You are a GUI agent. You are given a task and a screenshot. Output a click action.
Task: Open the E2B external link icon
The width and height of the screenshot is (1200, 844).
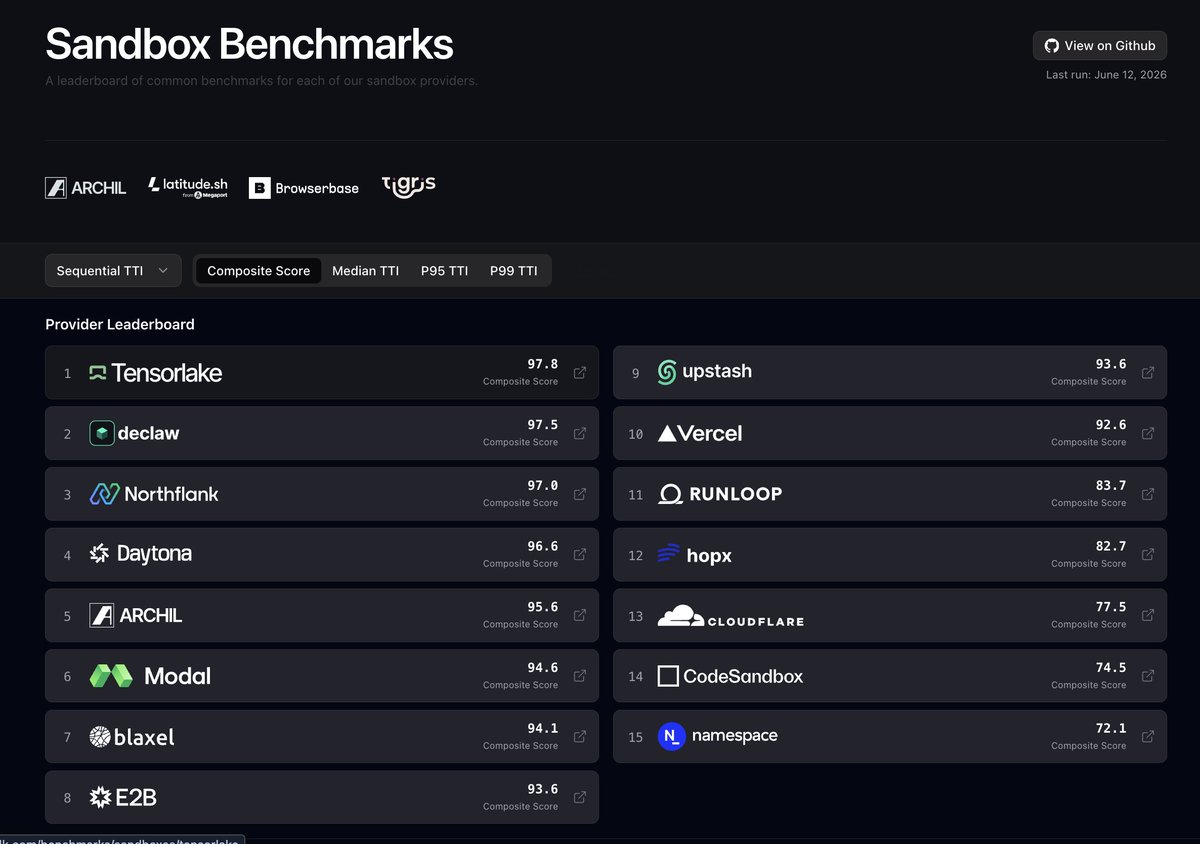click(x=580, y=798)
